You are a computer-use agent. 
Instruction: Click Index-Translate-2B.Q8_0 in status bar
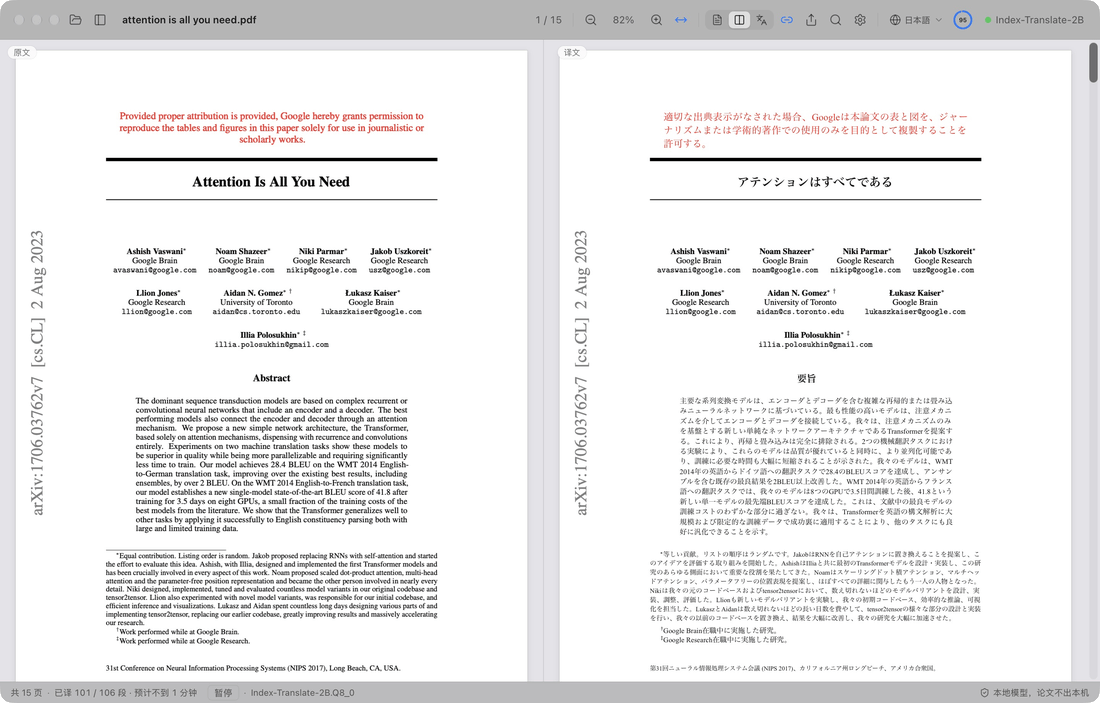point(302,692)
